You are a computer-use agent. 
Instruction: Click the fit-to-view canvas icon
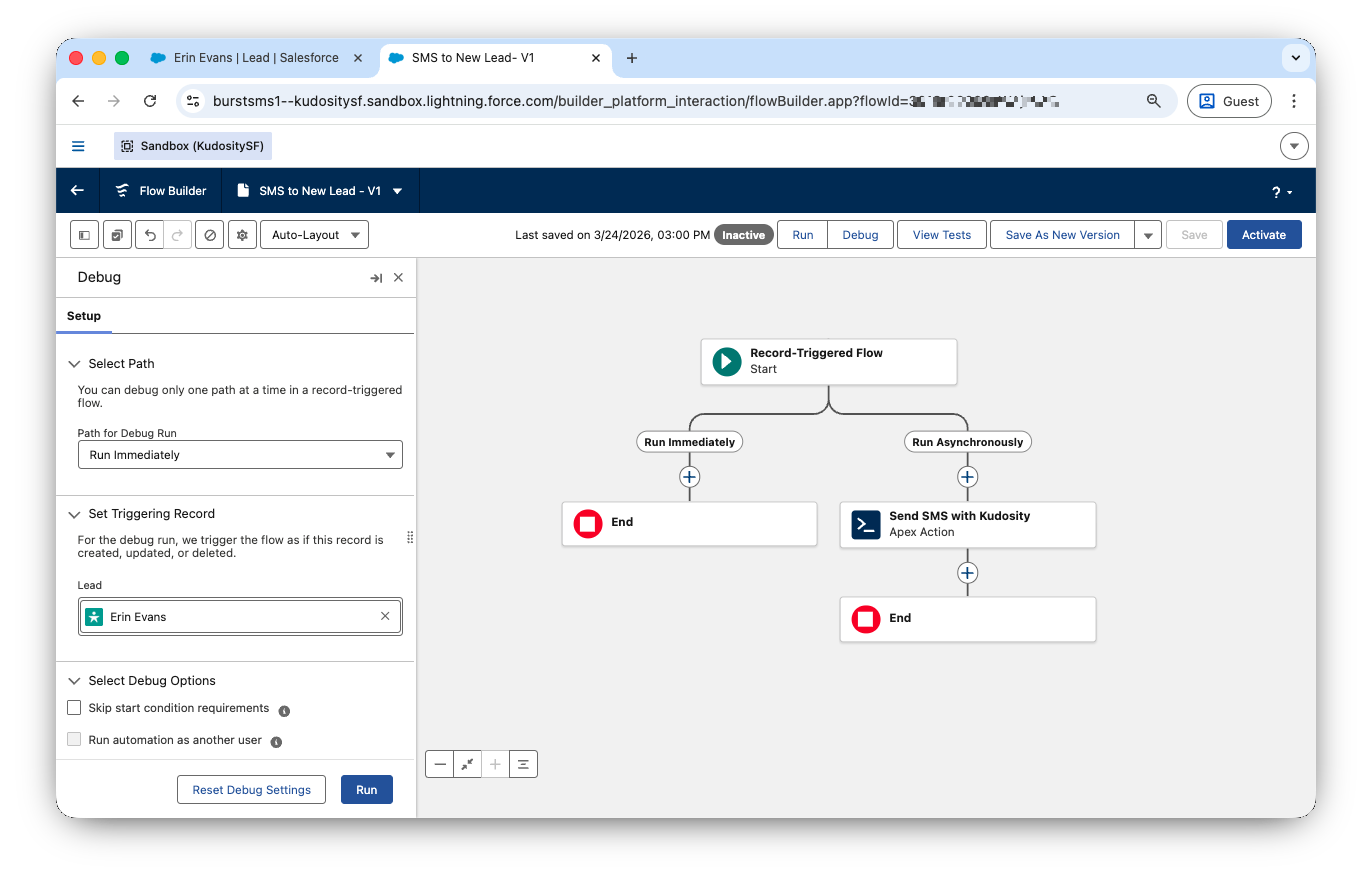point(467,764)
